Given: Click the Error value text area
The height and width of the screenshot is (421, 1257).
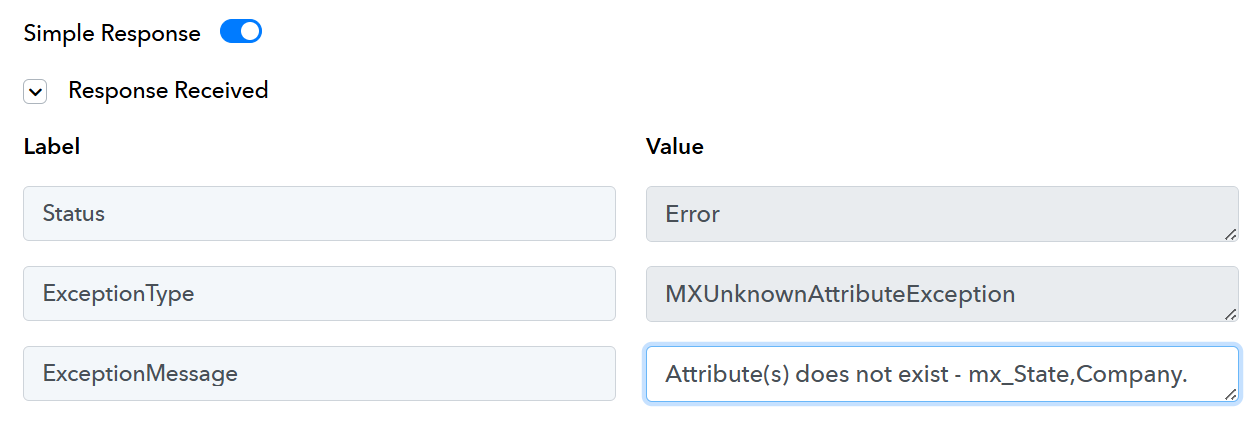Looking at the screenshot, I should point(943,214).
